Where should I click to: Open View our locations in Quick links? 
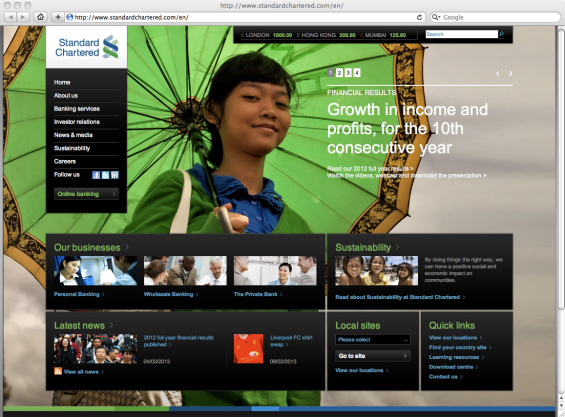click(455, 338)
